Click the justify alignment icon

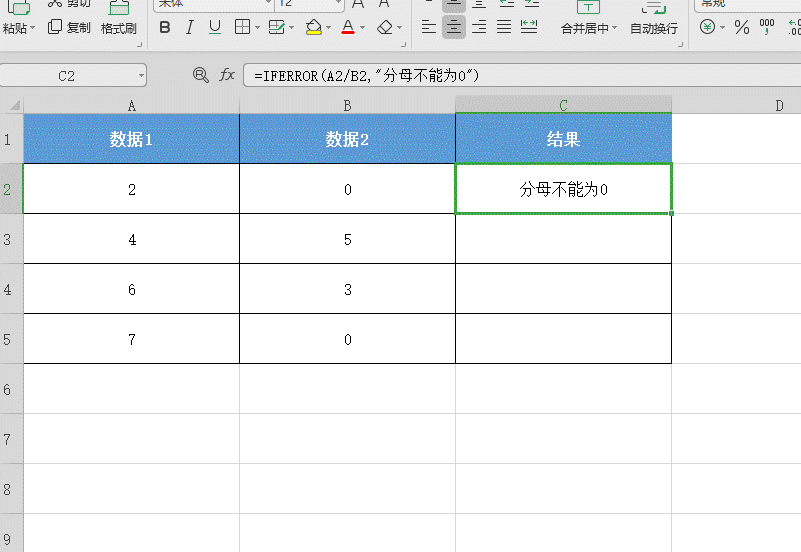pos(504,27)
